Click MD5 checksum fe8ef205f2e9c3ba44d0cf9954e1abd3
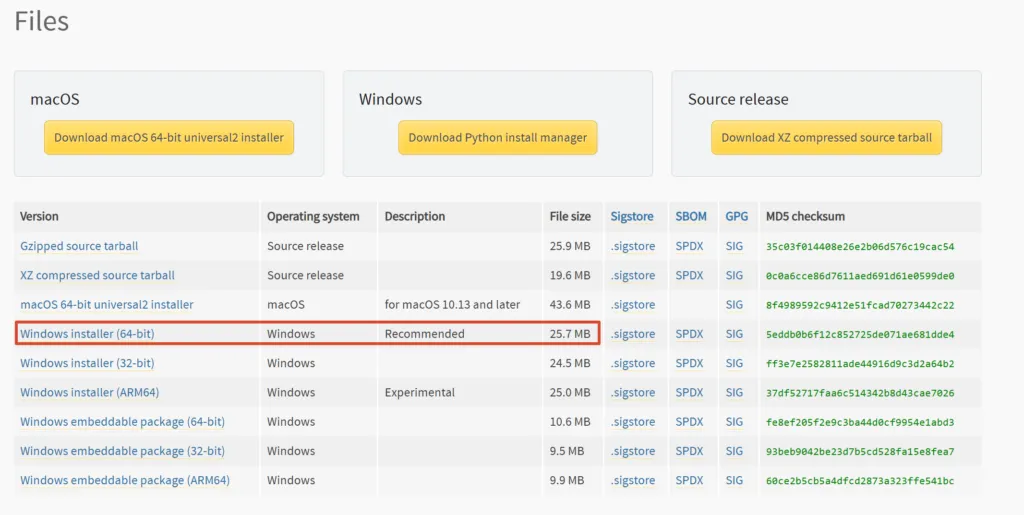The height and width of the screenshot is (515, 1024). pyautogui.click(x=860, y=422)
